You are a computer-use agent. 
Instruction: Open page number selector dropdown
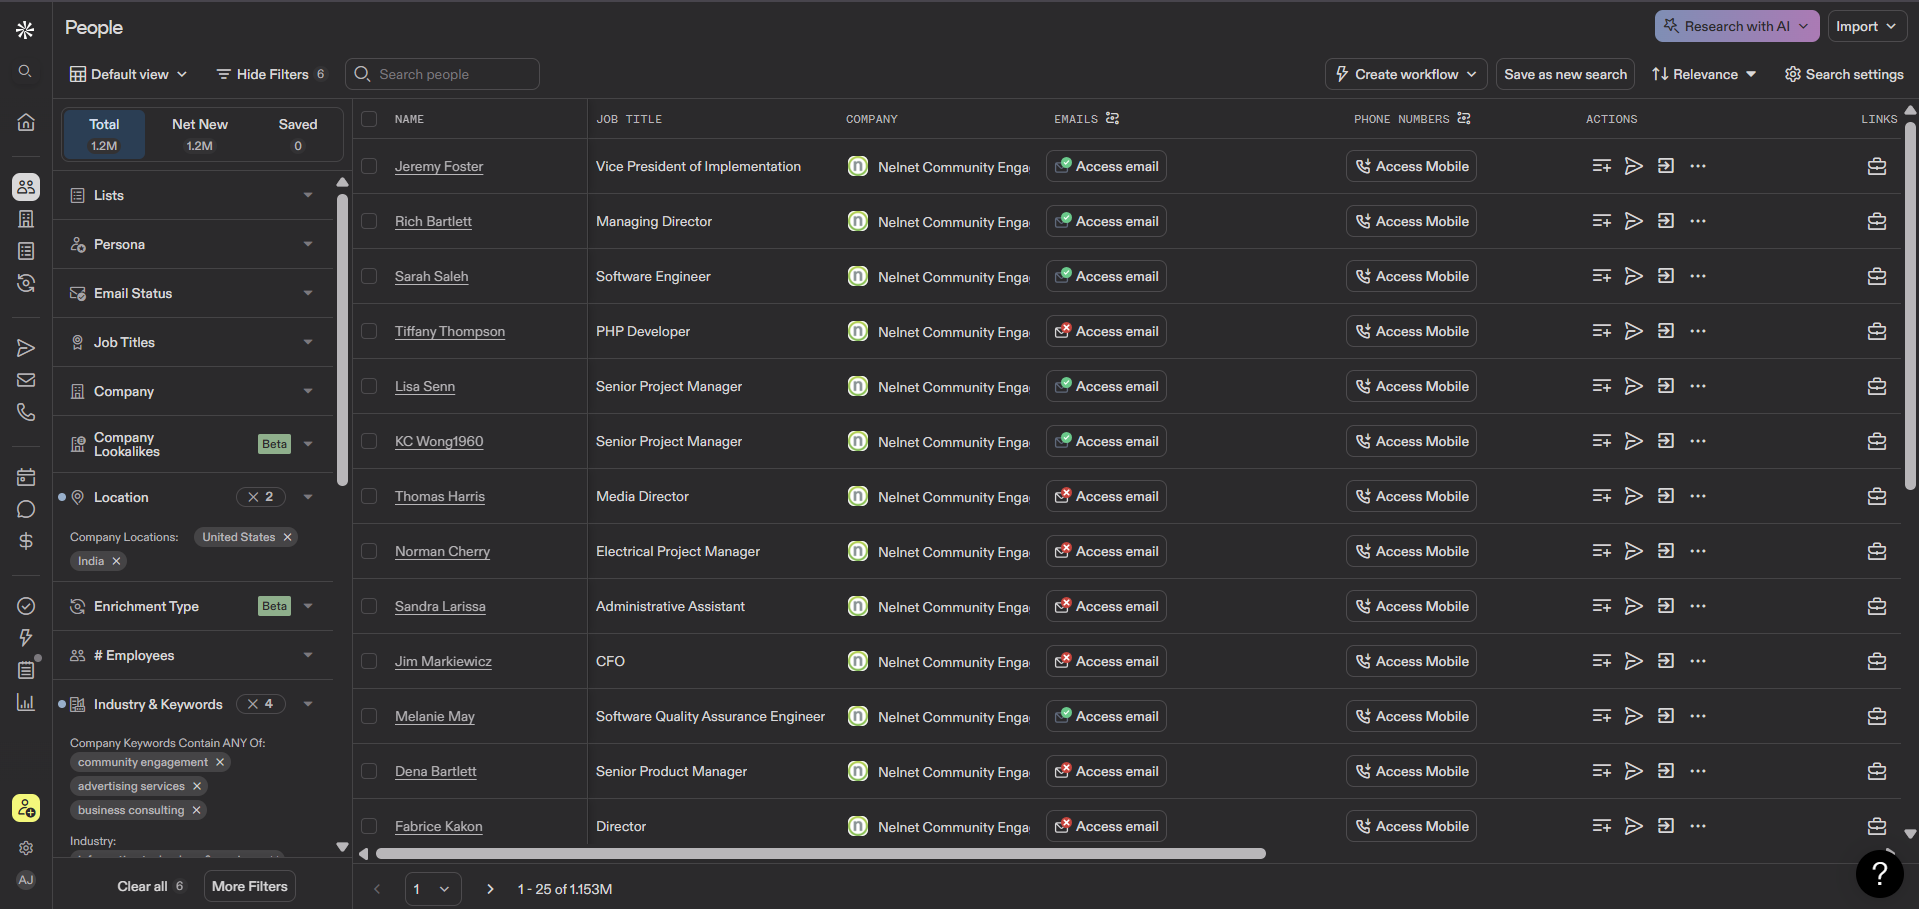coord(433,889)
